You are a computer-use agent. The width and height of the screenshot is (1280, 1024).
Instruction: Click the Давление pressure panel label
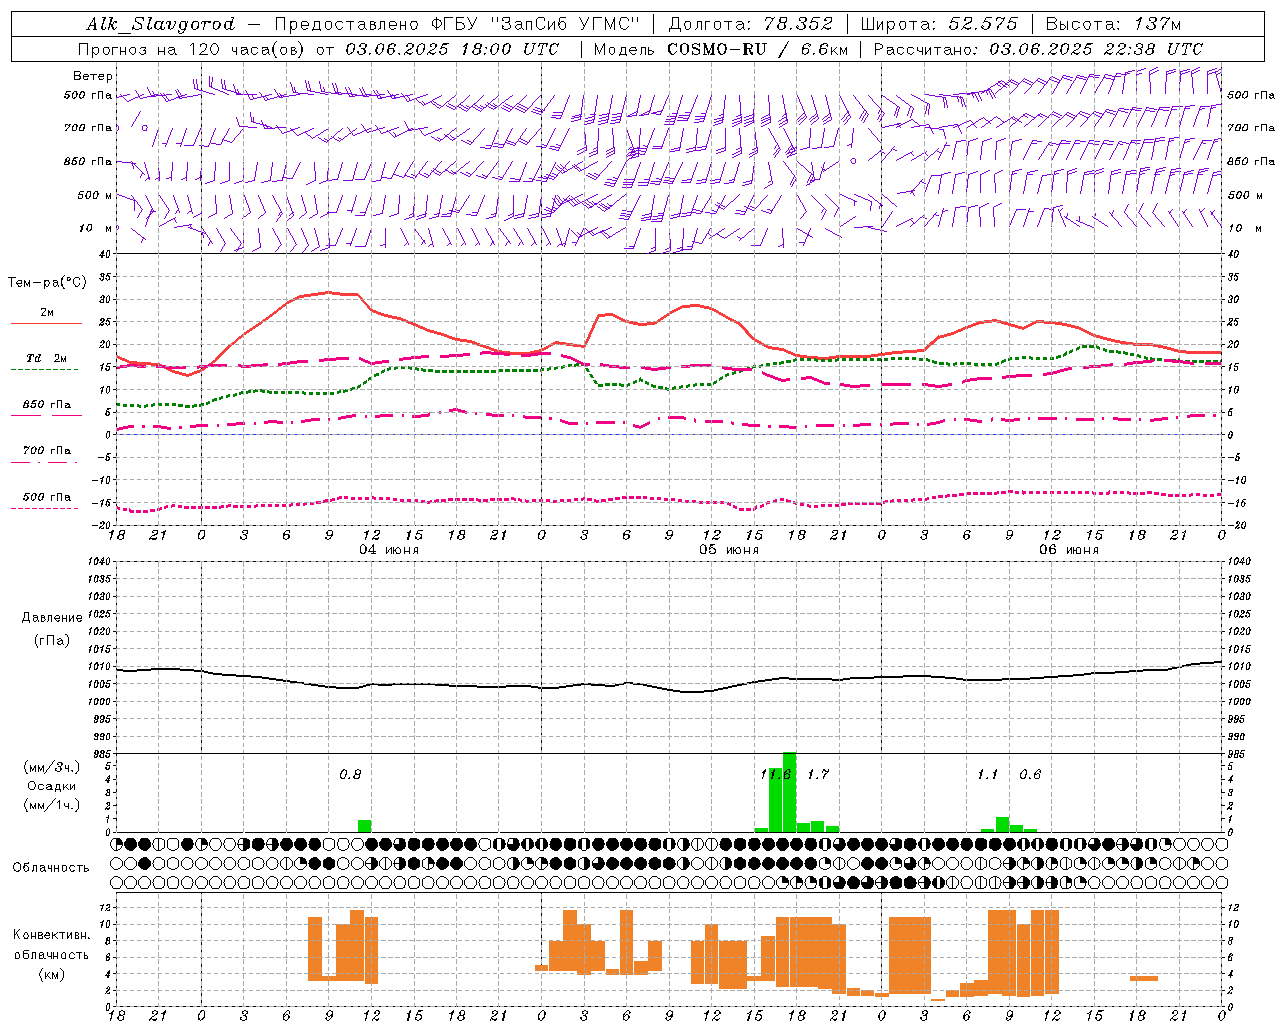pyautogui.click(x=52, y=618)
